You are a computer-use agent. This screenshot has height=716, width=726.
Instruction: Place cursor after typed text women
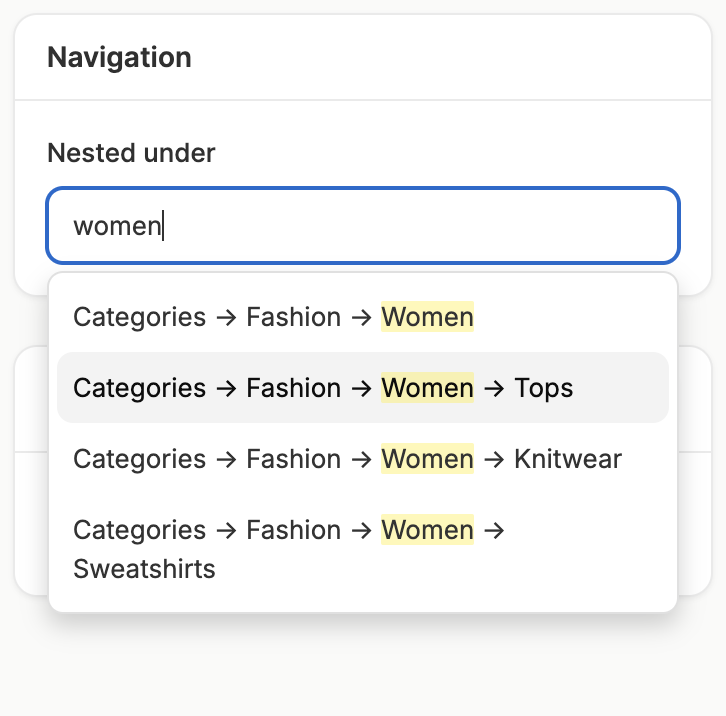tap(162, 226)
